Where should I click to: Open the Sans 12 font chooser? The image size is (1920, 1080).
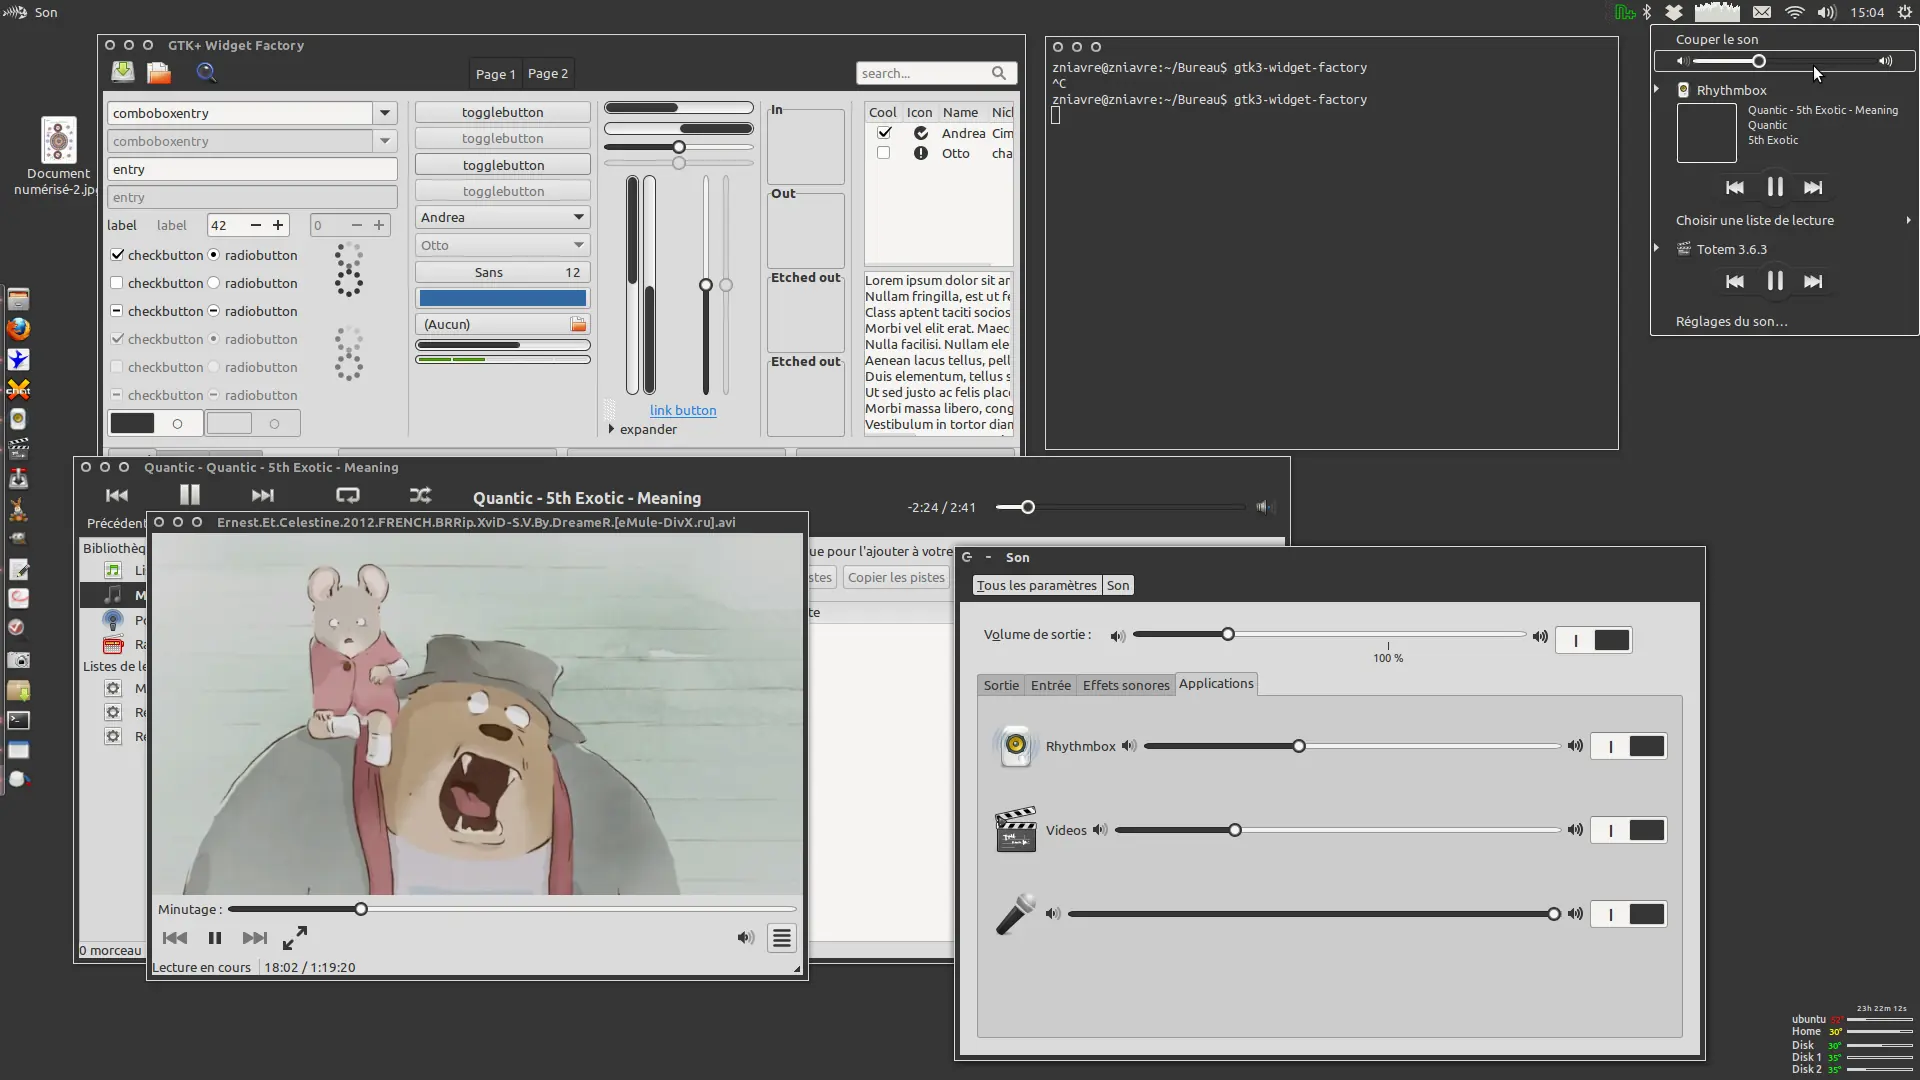click(x=502, y=272)
